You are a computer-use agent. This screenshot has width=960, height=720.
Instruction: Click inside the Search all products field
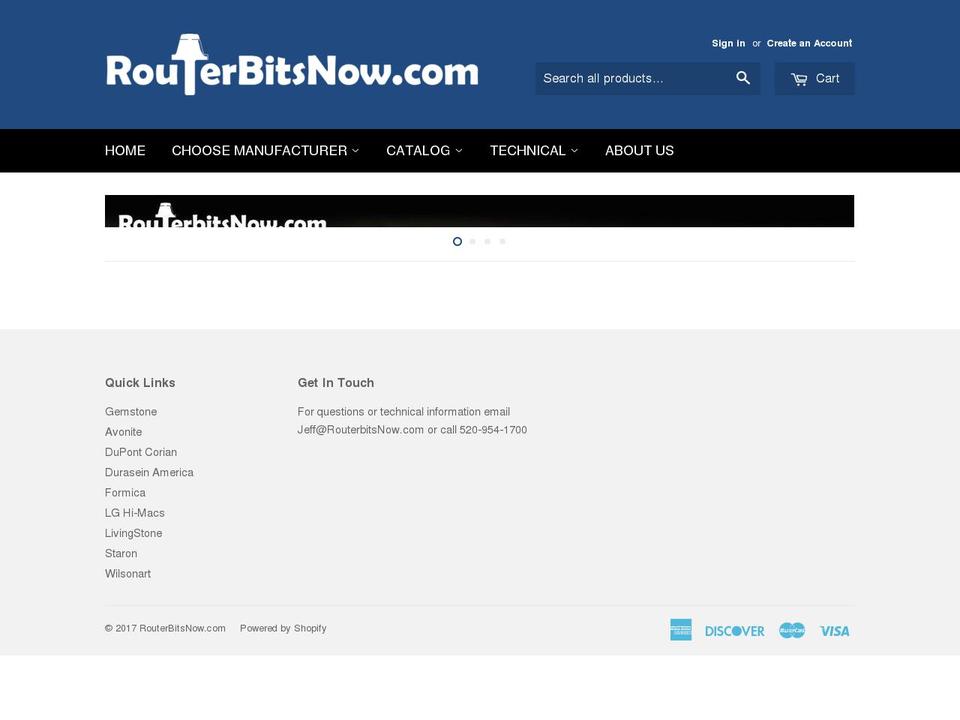point(630,77)
